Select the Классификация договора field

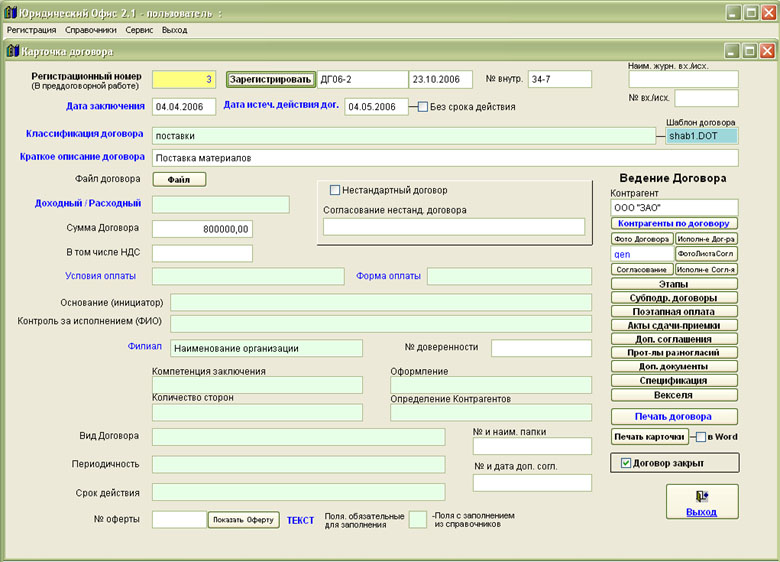pos(404,136)
